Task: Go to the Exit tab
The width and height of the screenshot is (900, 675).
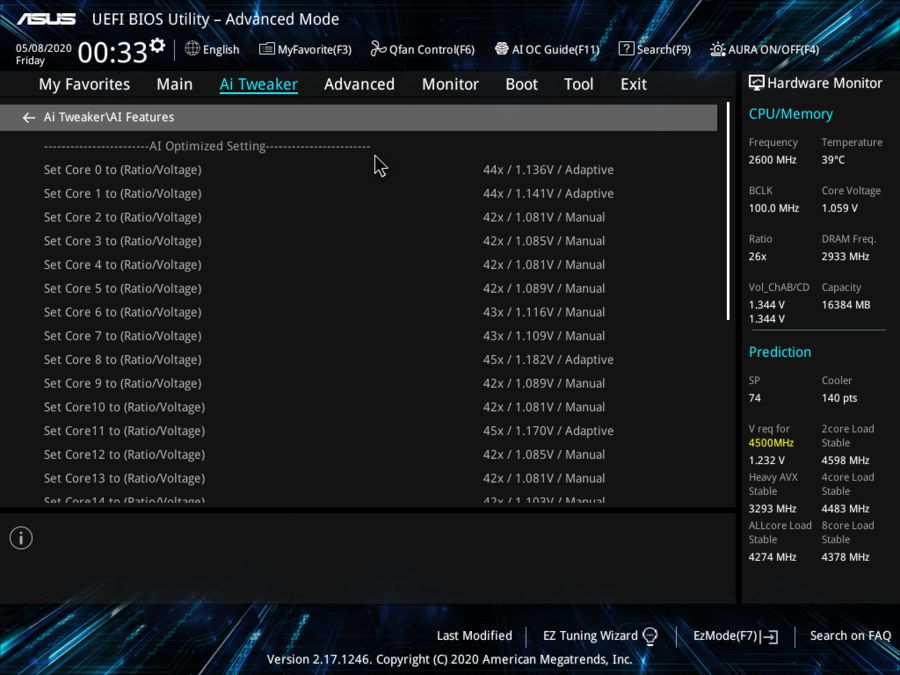Action: tap(634, 84)
